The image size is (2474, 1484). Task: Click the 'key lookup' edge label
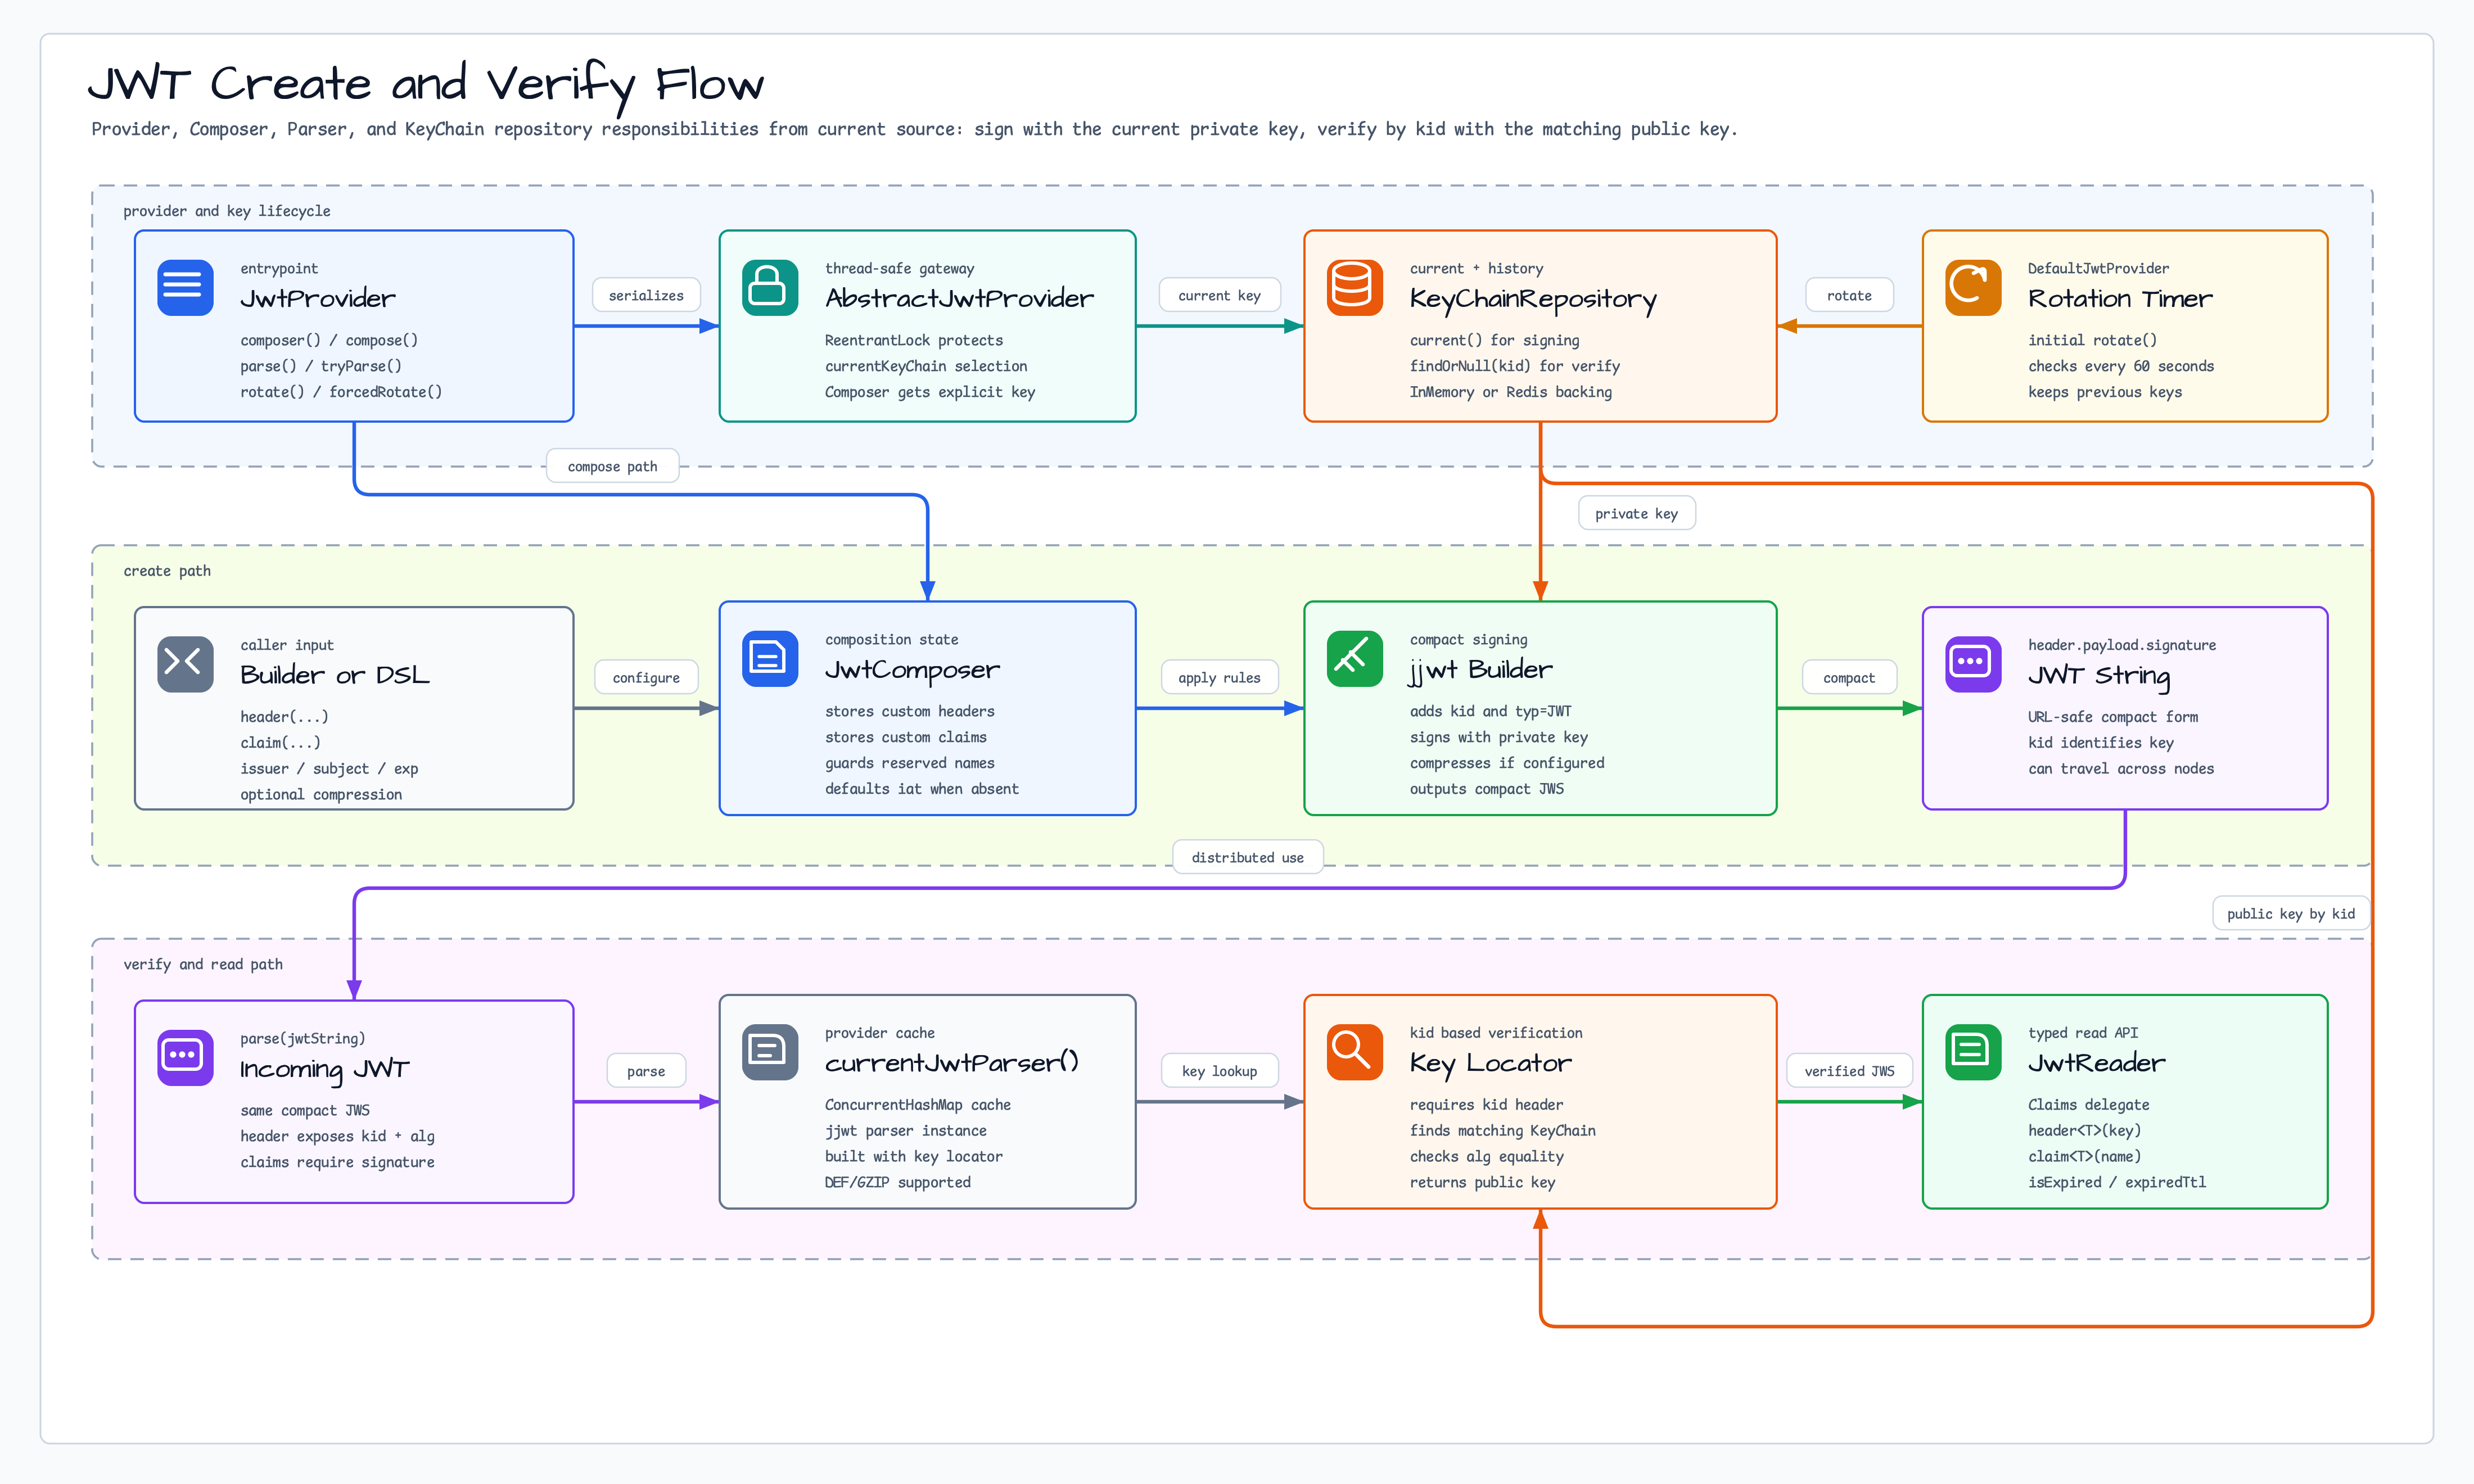click(1219, 1071)
